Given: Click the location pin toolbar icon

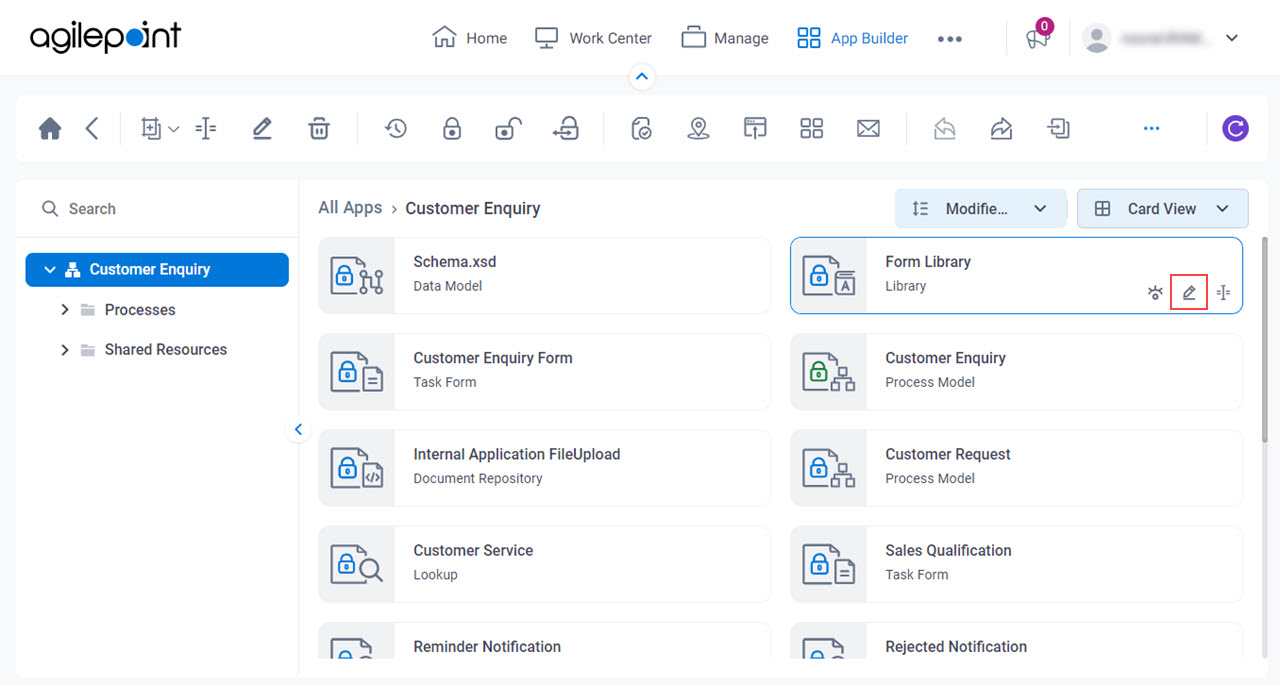Looking at the screenshot, I should click(699, 128).
